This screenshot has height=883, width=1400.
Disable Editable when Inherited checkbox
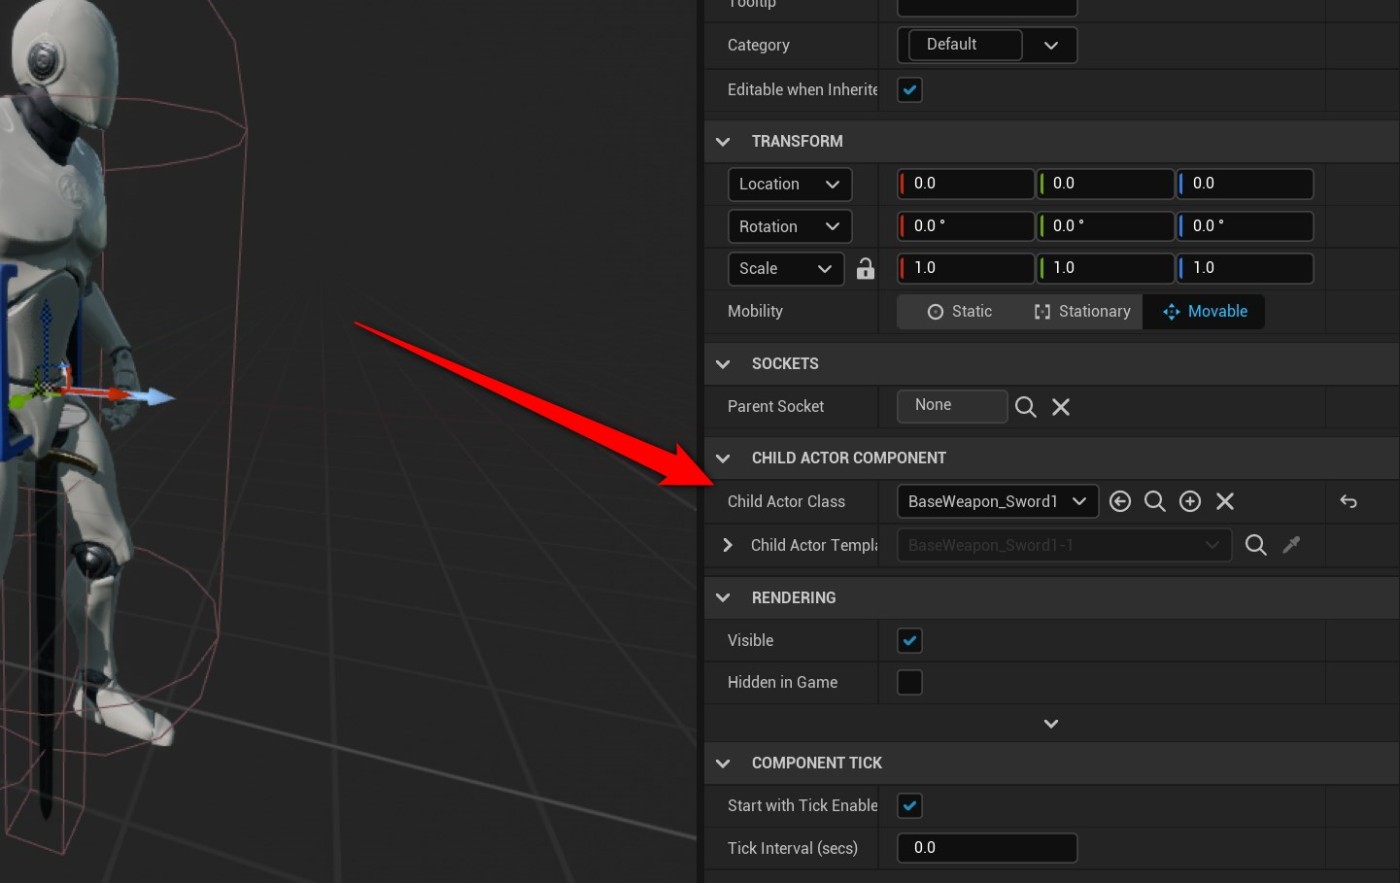coord(909,89)
